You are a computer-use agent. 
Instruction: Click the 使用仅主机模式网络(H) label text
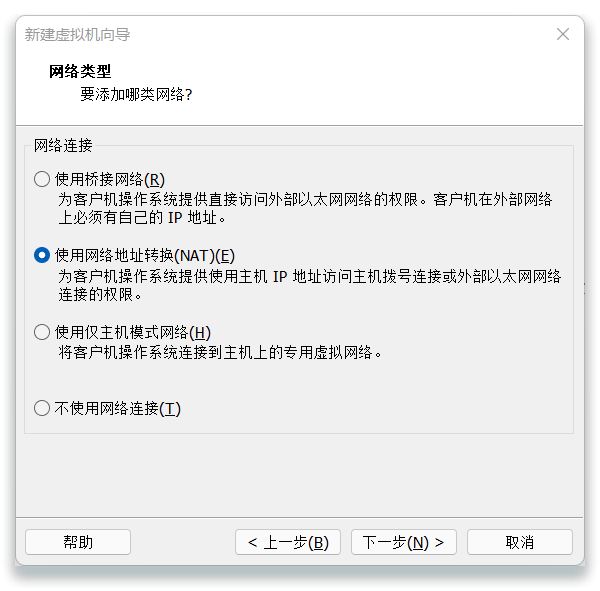[133, 332]
